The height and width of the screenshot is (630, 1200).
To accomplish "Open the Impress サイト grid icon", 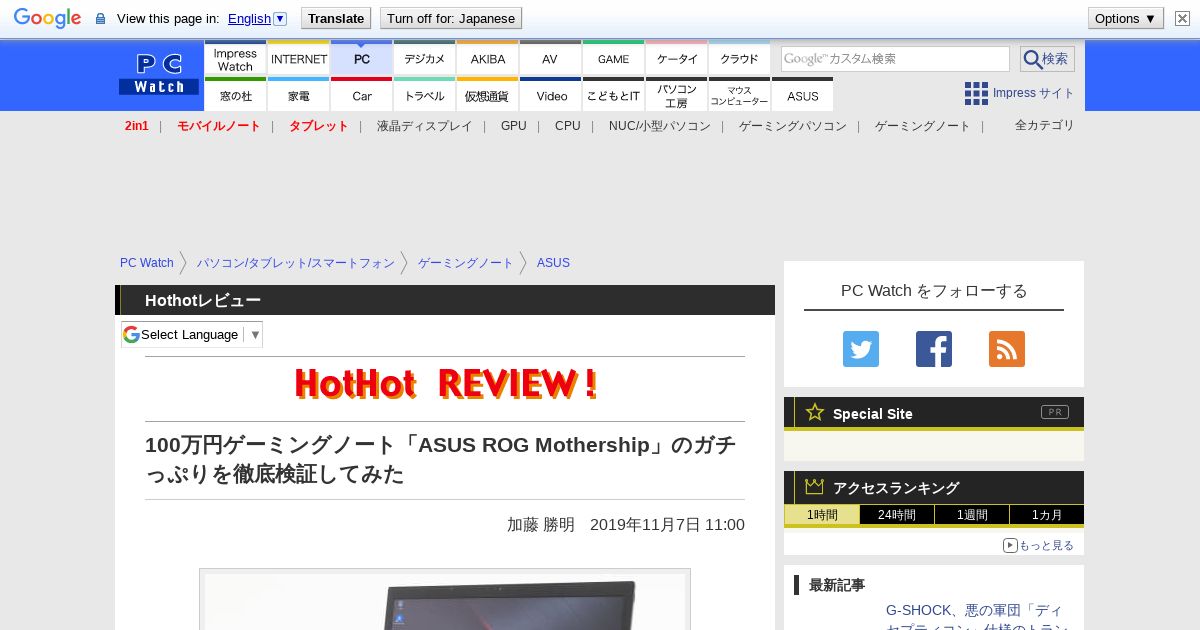I will click(976, 93).
